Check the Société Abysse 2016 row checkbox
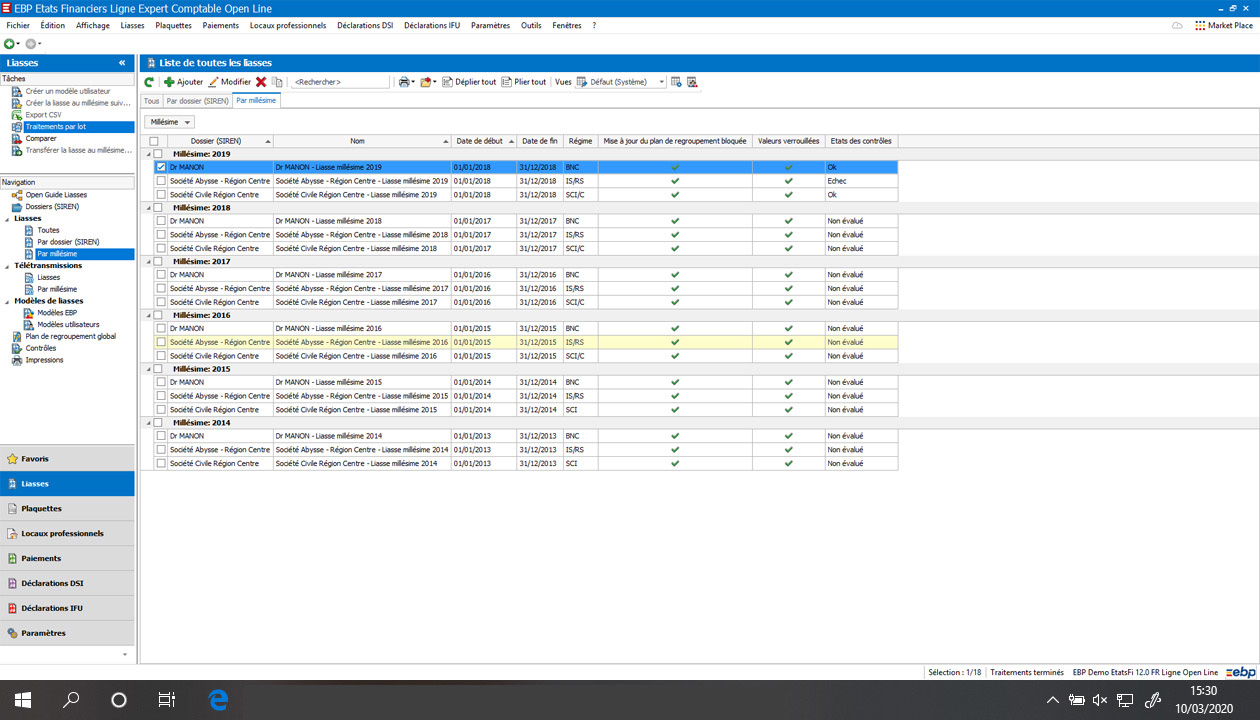Viewport: 1260px width, 720px height. (161, 342)
